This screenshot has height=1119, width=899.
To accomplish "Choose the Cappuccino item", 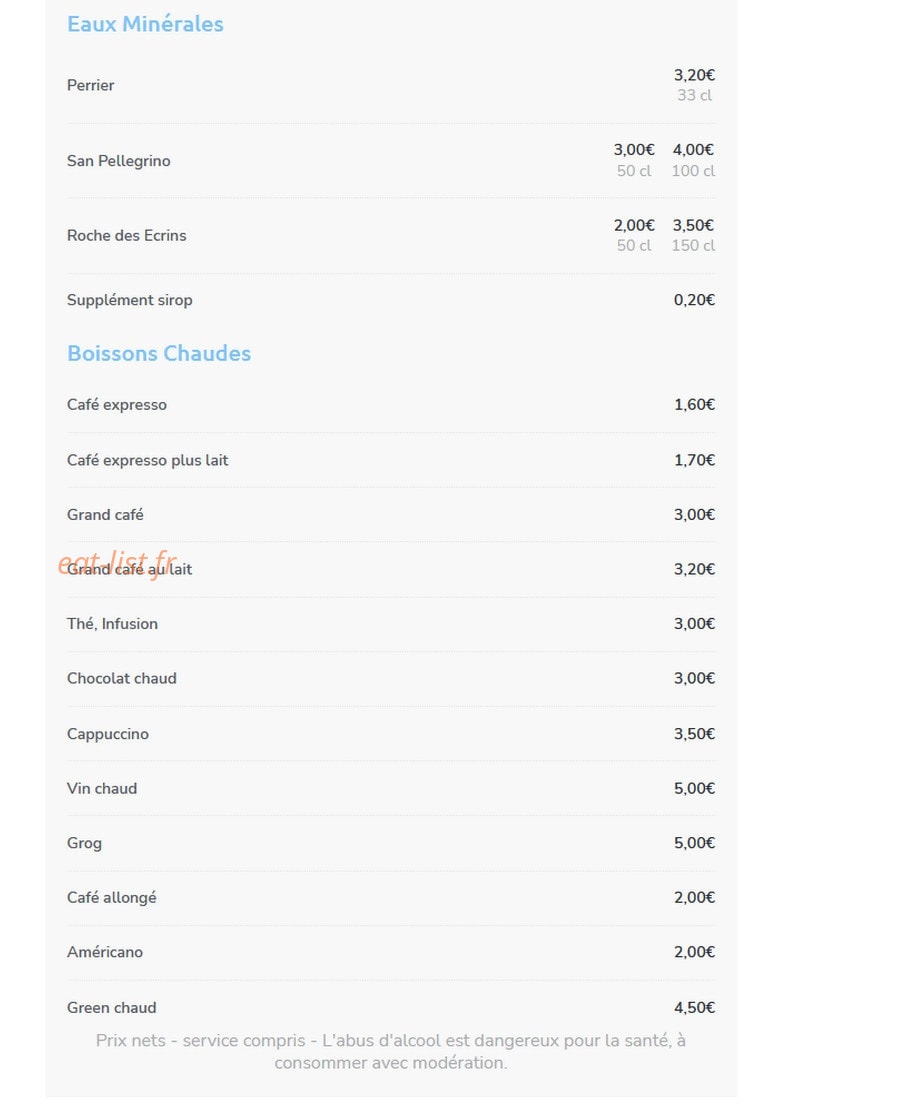I will click(391, 734).
